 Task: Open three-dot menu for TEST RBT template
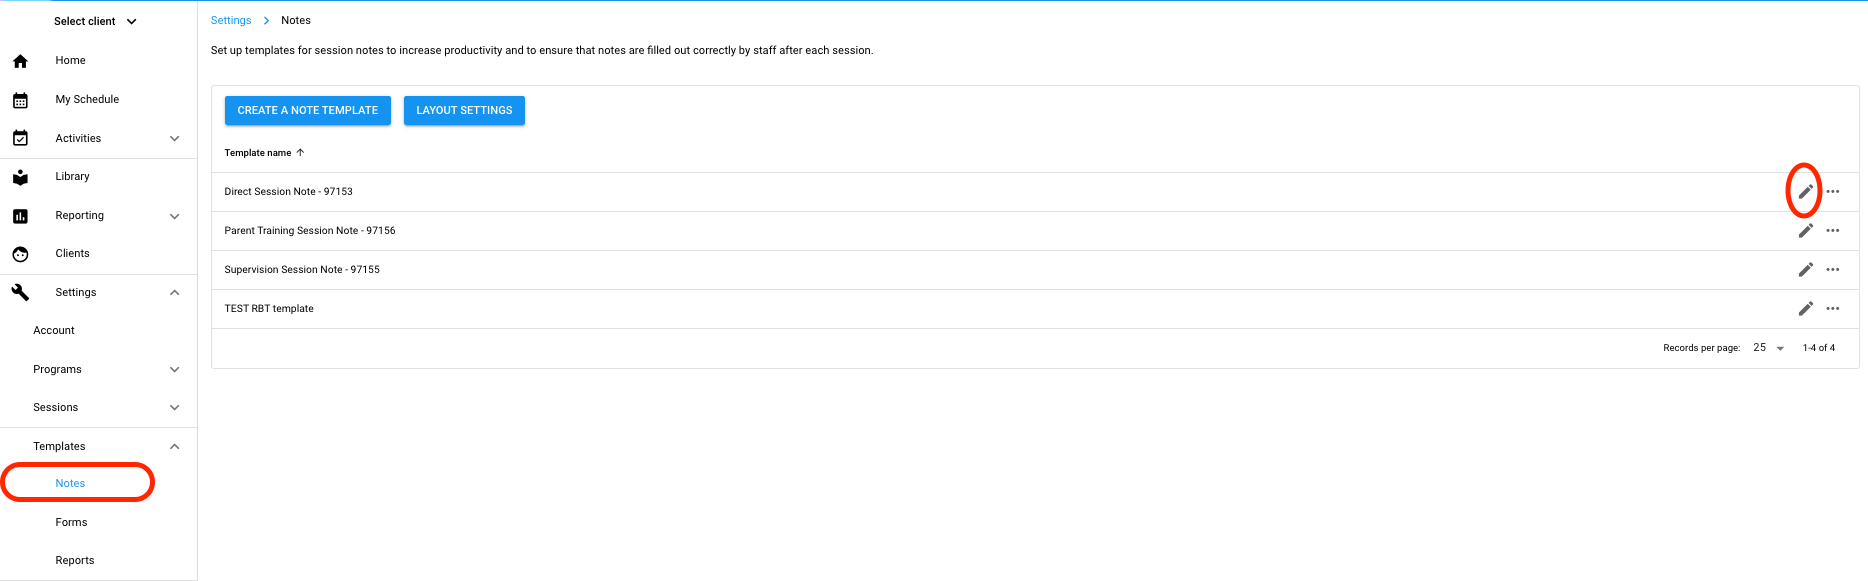click(x=1832, y=309)
